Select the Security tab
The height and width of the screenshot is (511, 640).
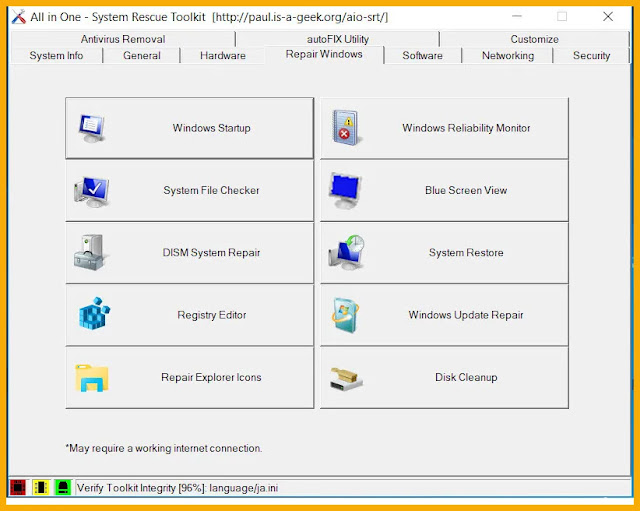point(591,56)
